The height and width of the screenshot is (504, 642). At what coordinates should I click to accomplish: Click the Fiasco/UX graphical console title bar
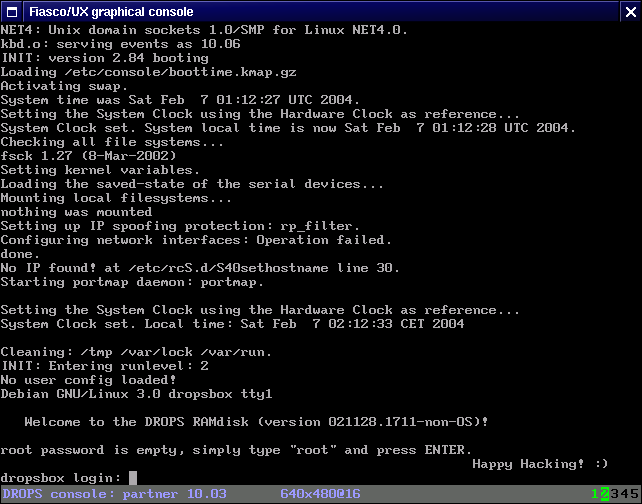tap(320, 12)
